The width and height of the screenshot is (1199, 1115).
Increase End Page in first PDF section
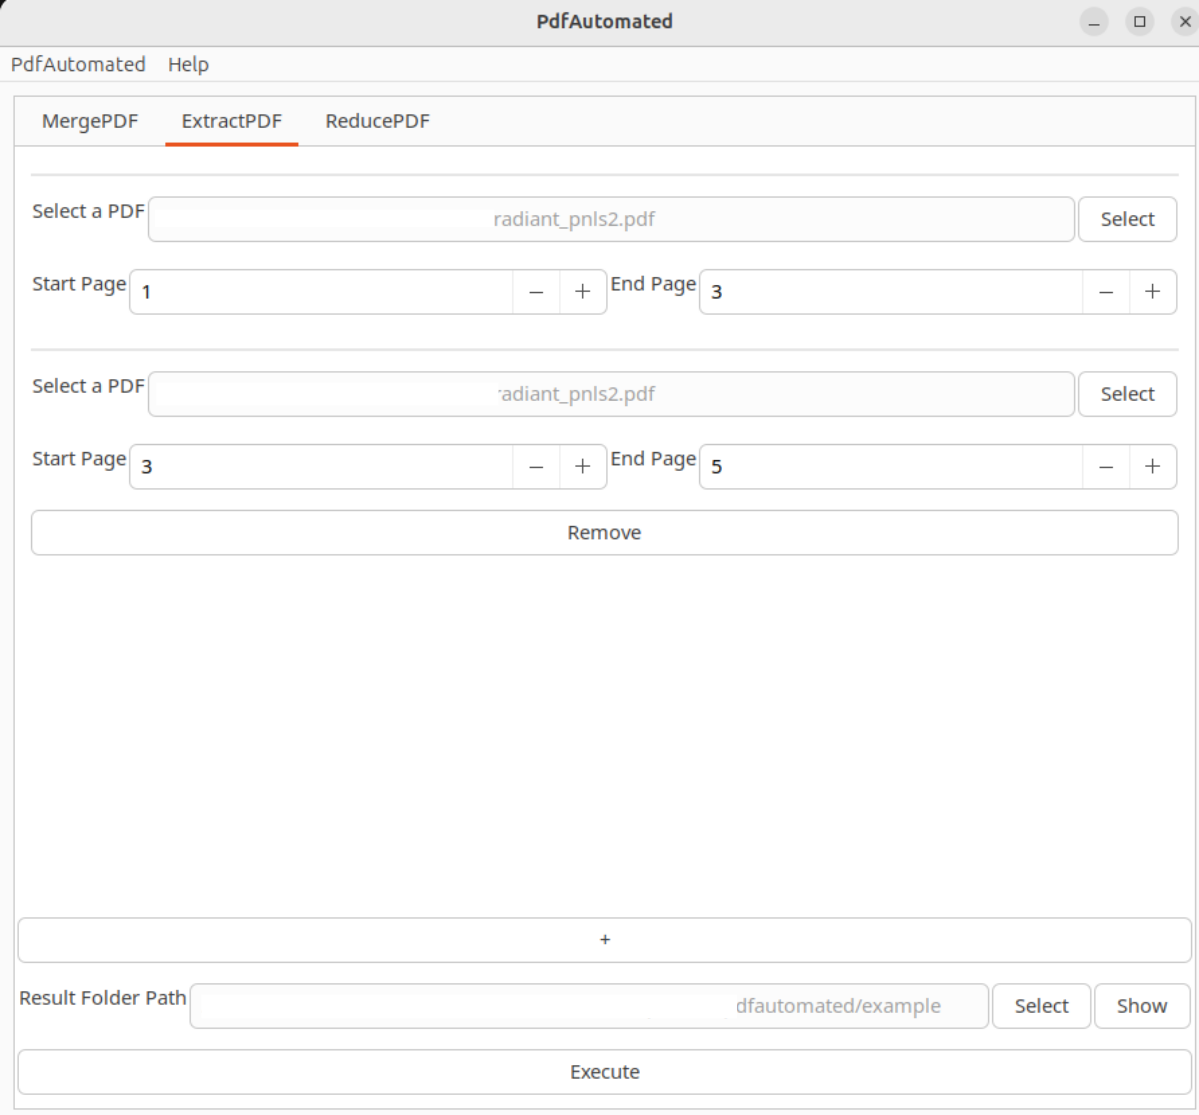1152,292
